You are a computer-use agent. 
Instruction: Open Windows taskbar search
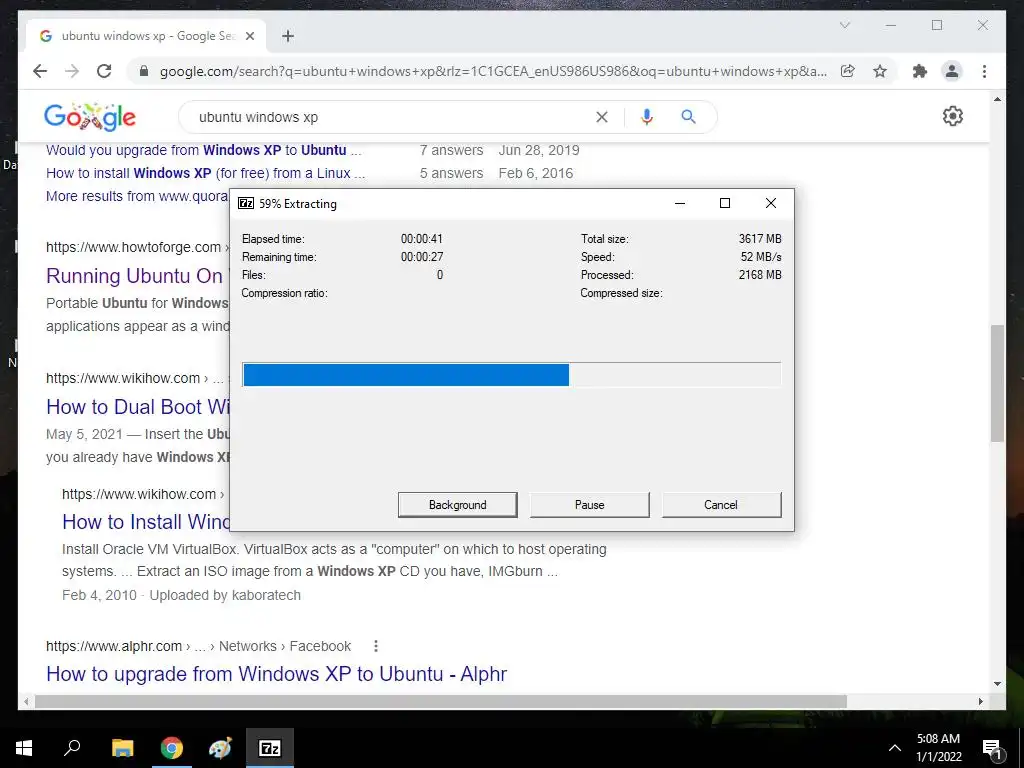tap(72, 748)
